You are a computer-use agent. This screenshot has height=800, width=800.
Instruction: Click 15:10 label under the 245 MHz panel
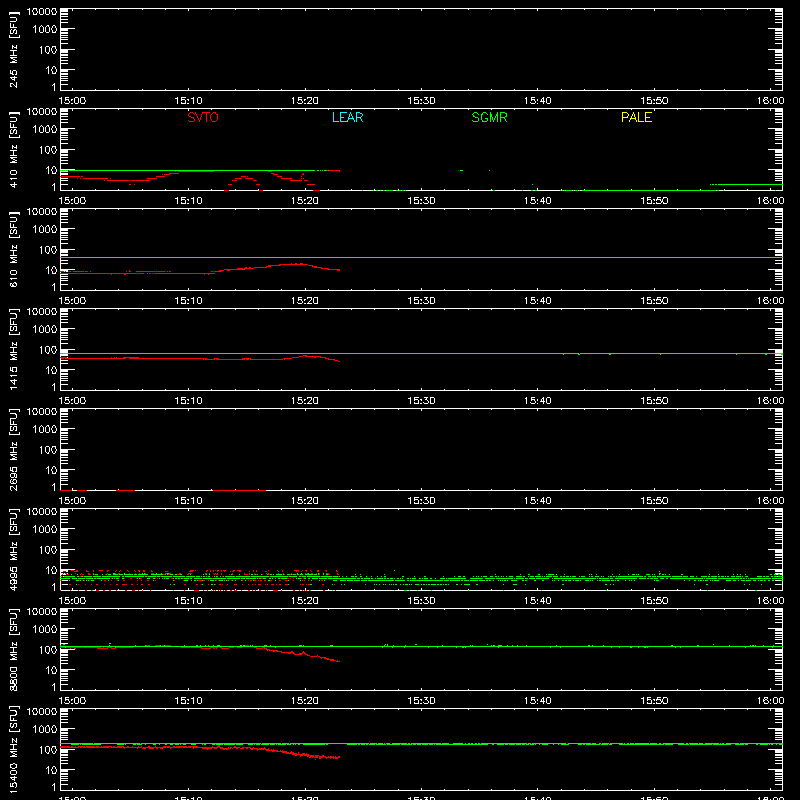[x=188, y=101]
